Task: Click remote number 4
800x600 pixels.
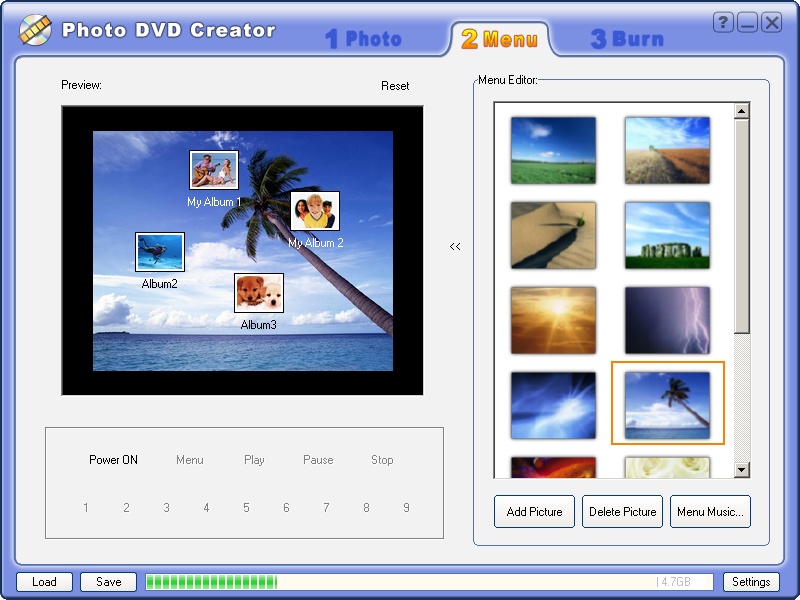Action: coord(206,508)
